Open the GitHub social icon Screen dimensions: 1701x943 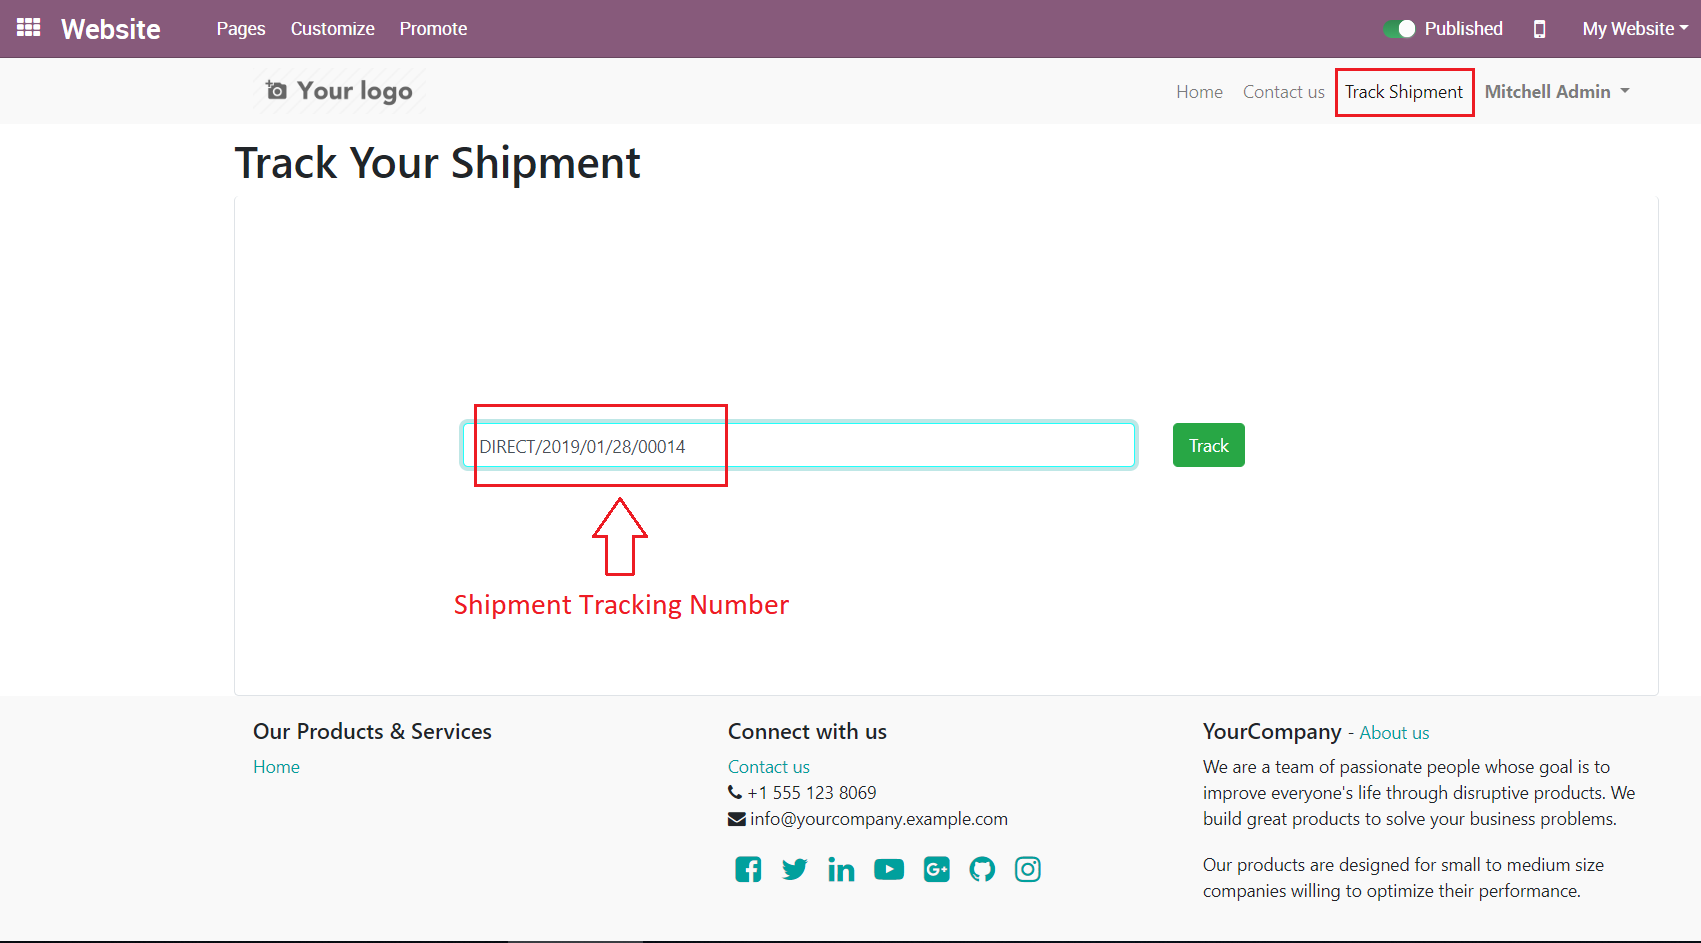pyautogui.click(x=982, y=869)
